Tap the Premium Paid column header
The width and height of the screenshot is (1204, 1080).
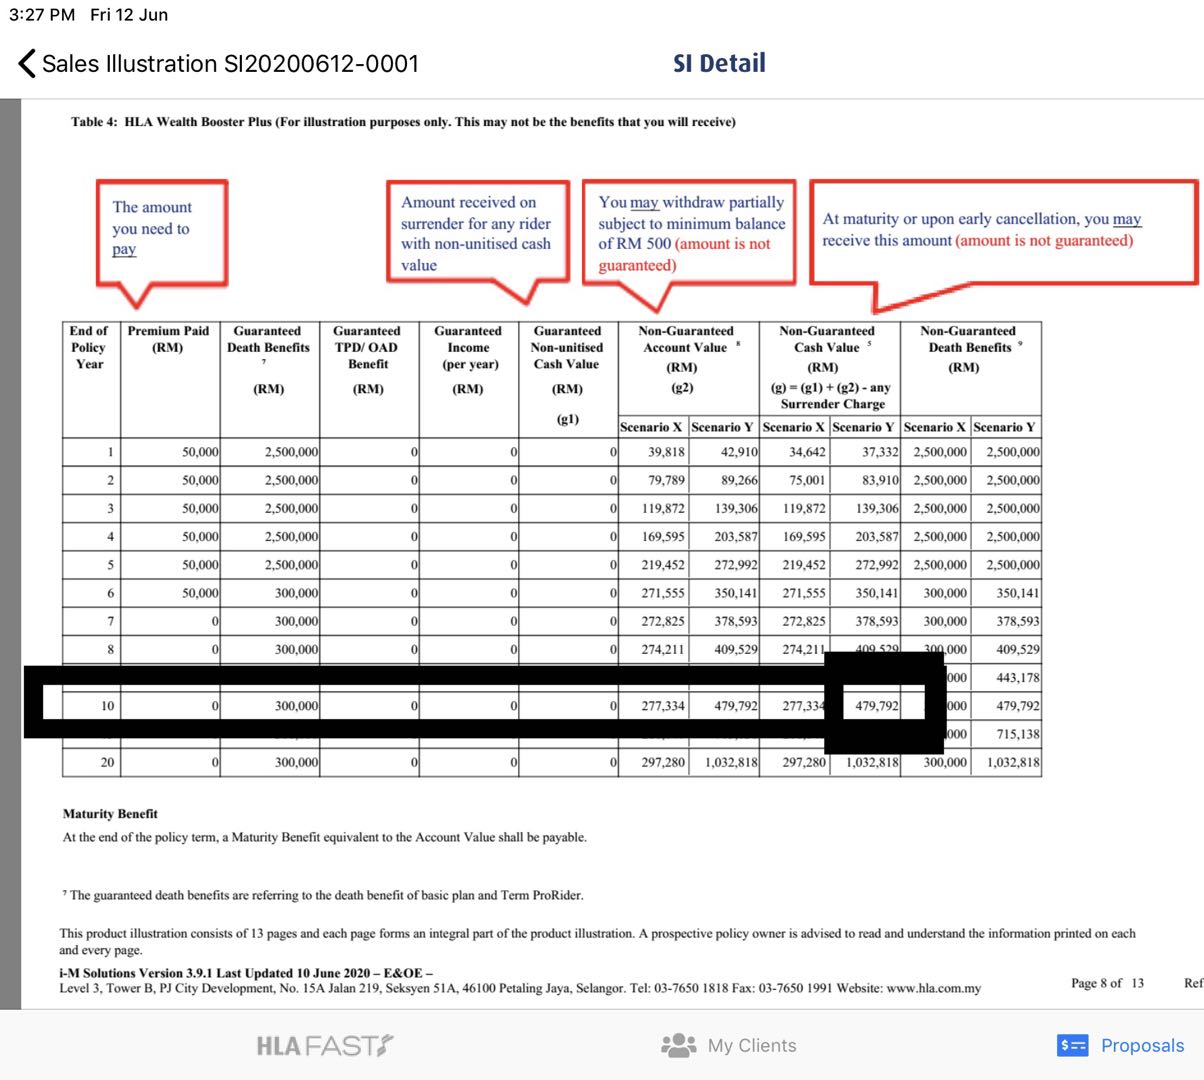[168, 339]
